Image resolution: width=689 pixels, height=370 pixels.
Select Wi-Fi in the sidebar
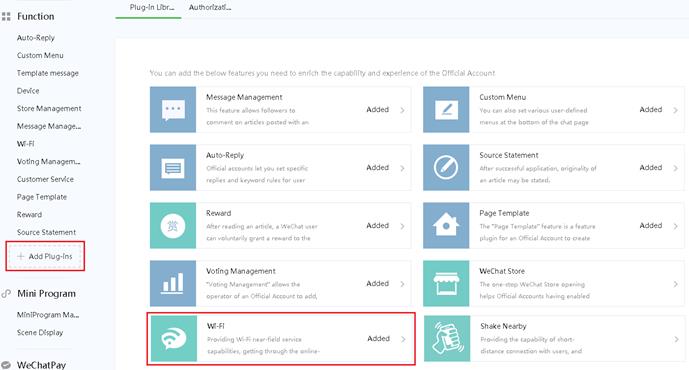(x=25, y=144)
